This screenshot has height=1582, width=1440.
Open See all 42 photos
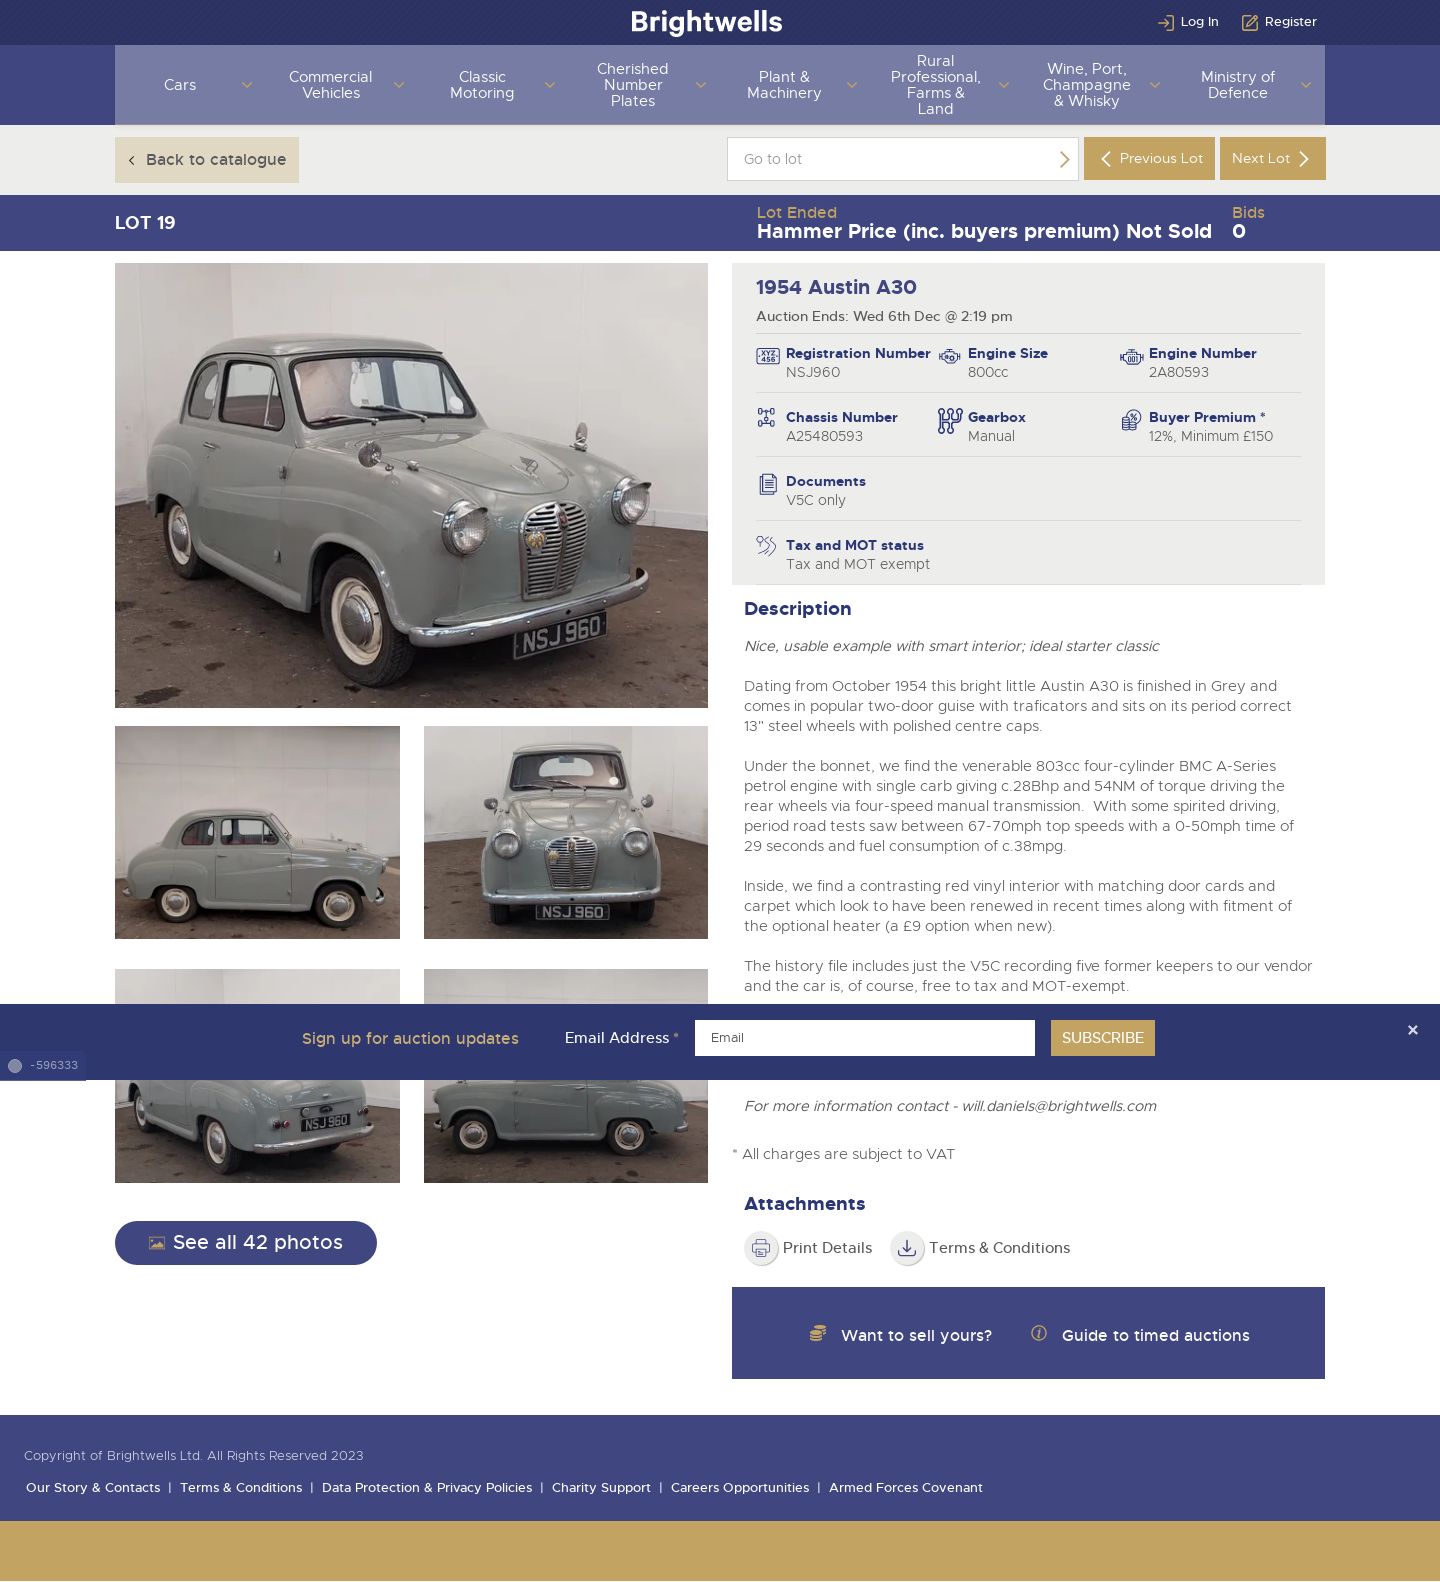pos(246,1243)
